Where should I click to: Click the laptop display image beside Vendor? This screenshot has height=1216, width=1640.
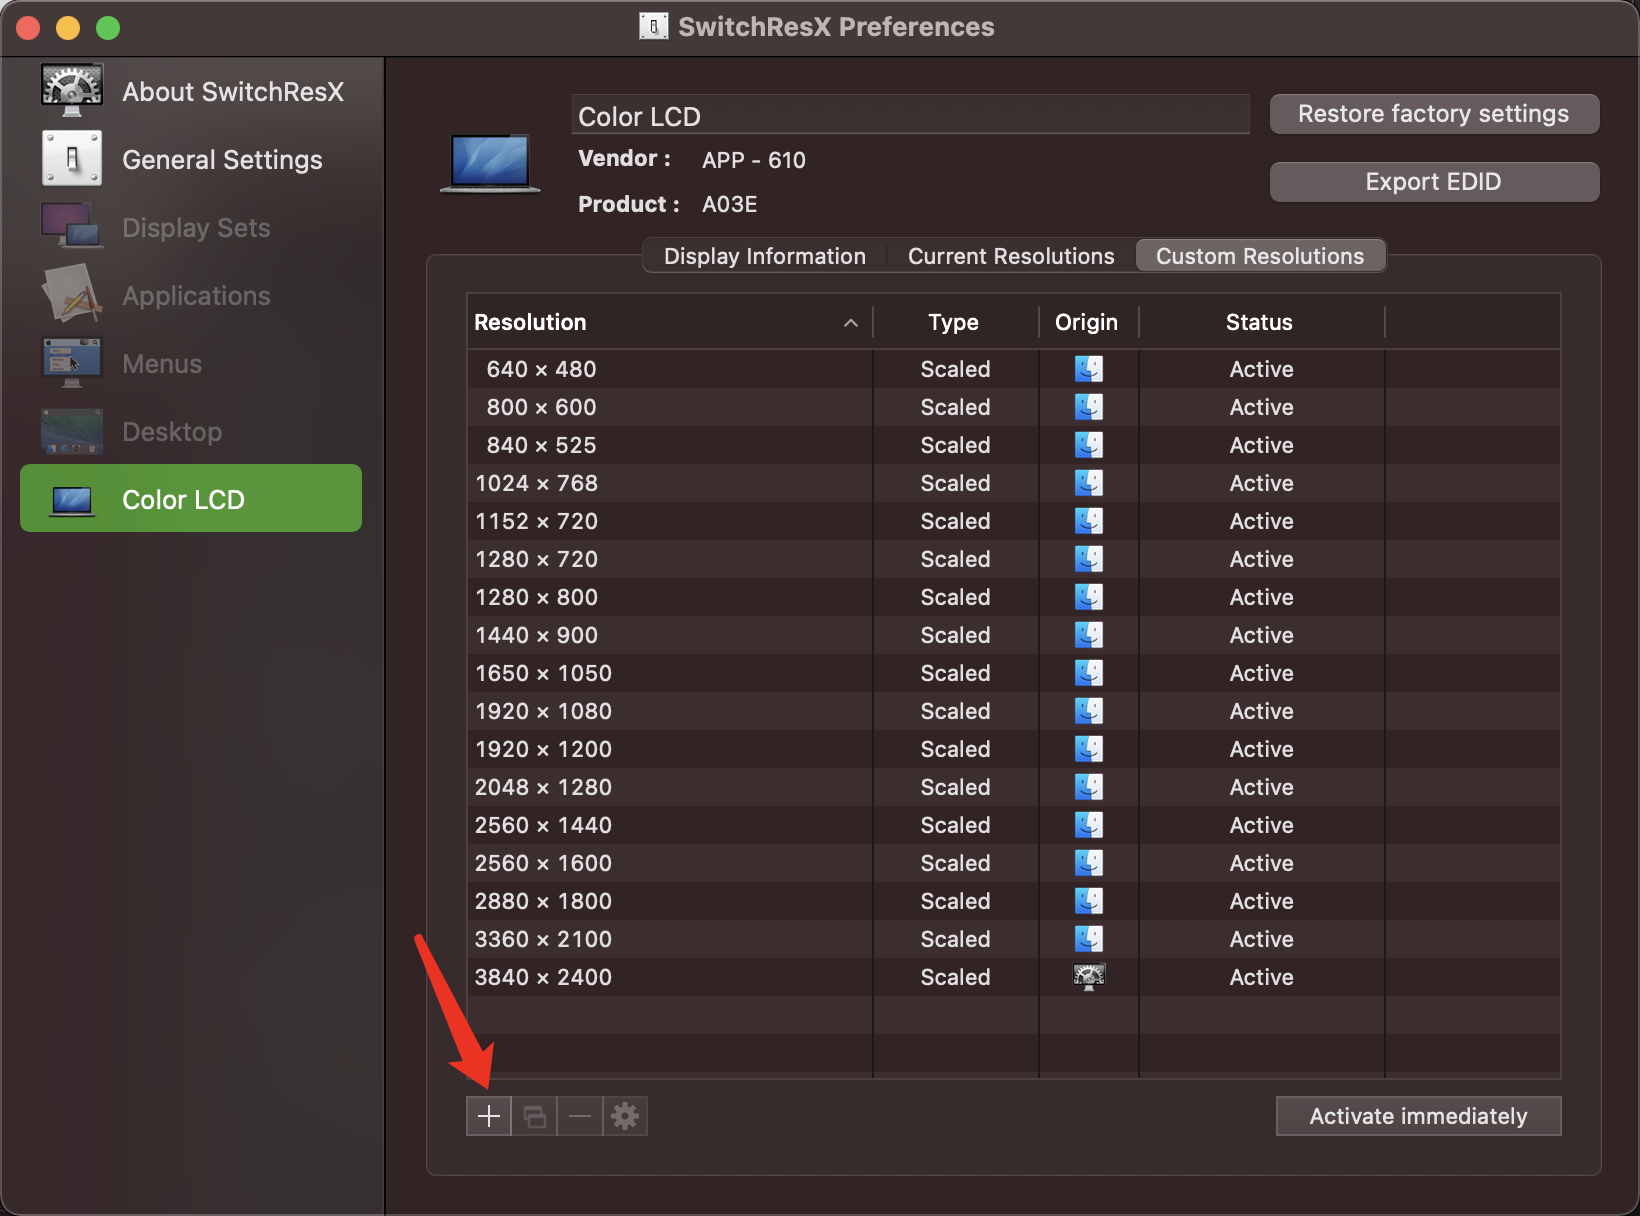click(x=490, y=162)
